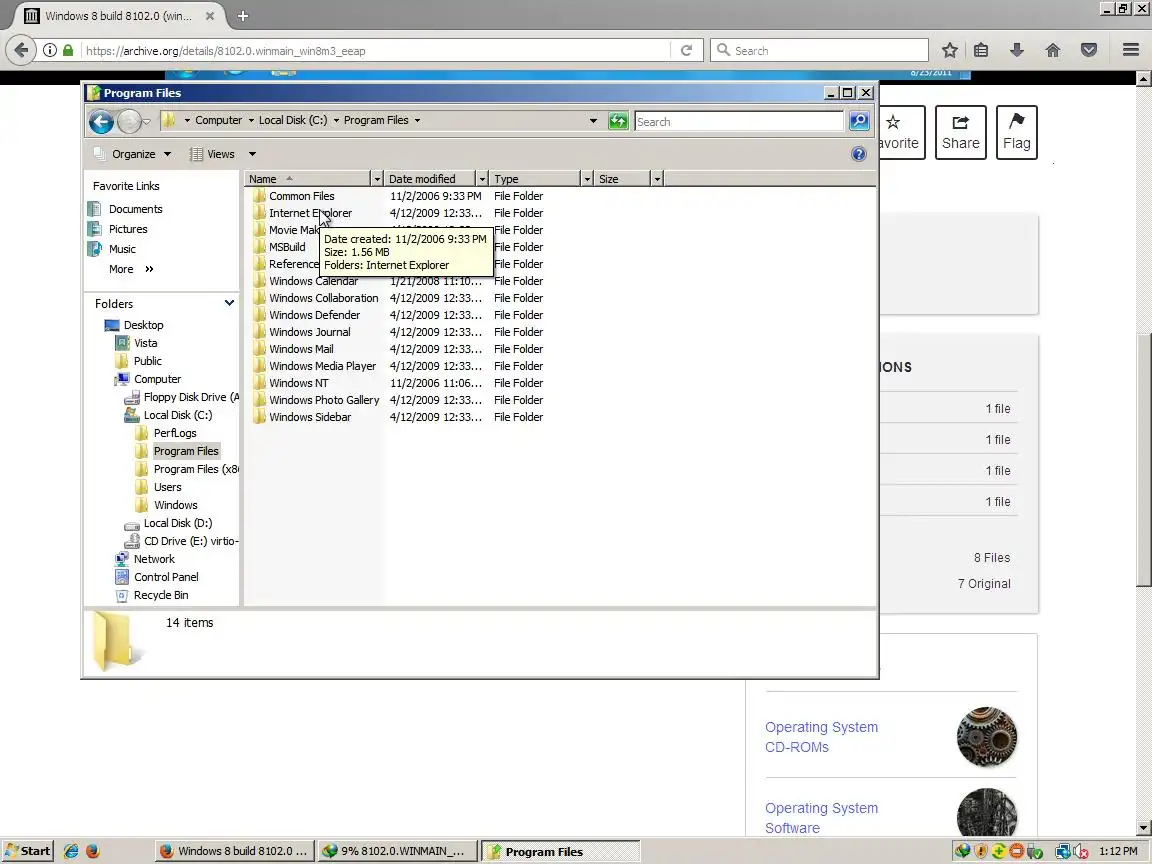
Task: Open Name column filter dropdown
Action: (x=377, y=179)
